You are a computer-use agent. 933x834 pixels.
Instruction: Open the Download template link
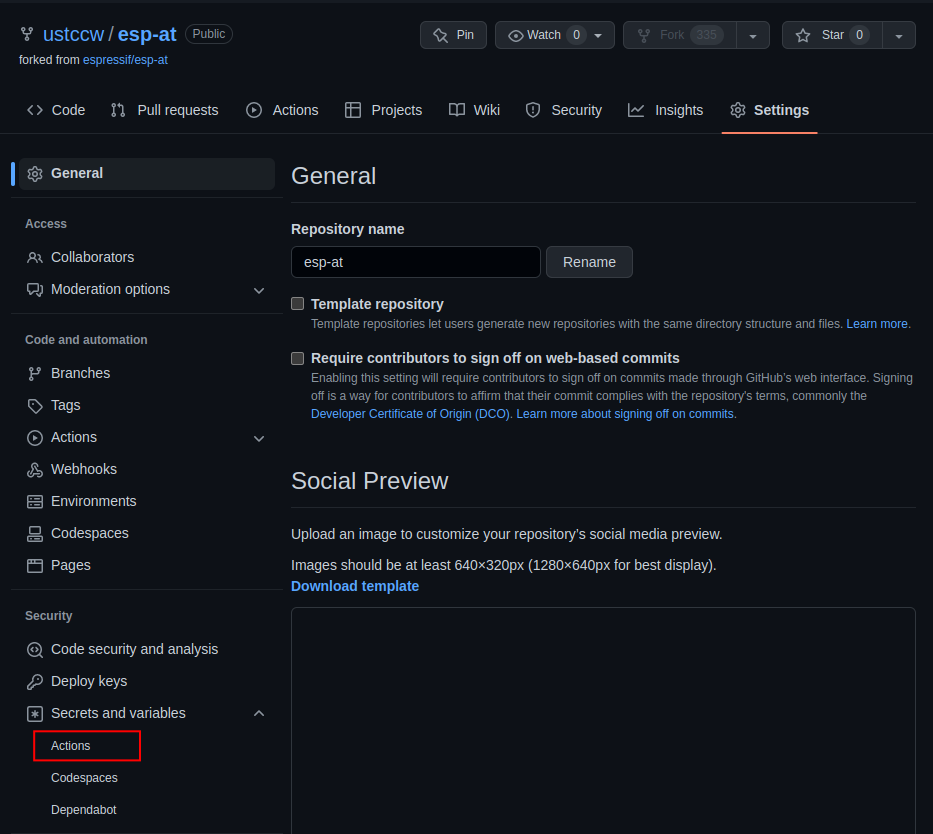[354, 586]
